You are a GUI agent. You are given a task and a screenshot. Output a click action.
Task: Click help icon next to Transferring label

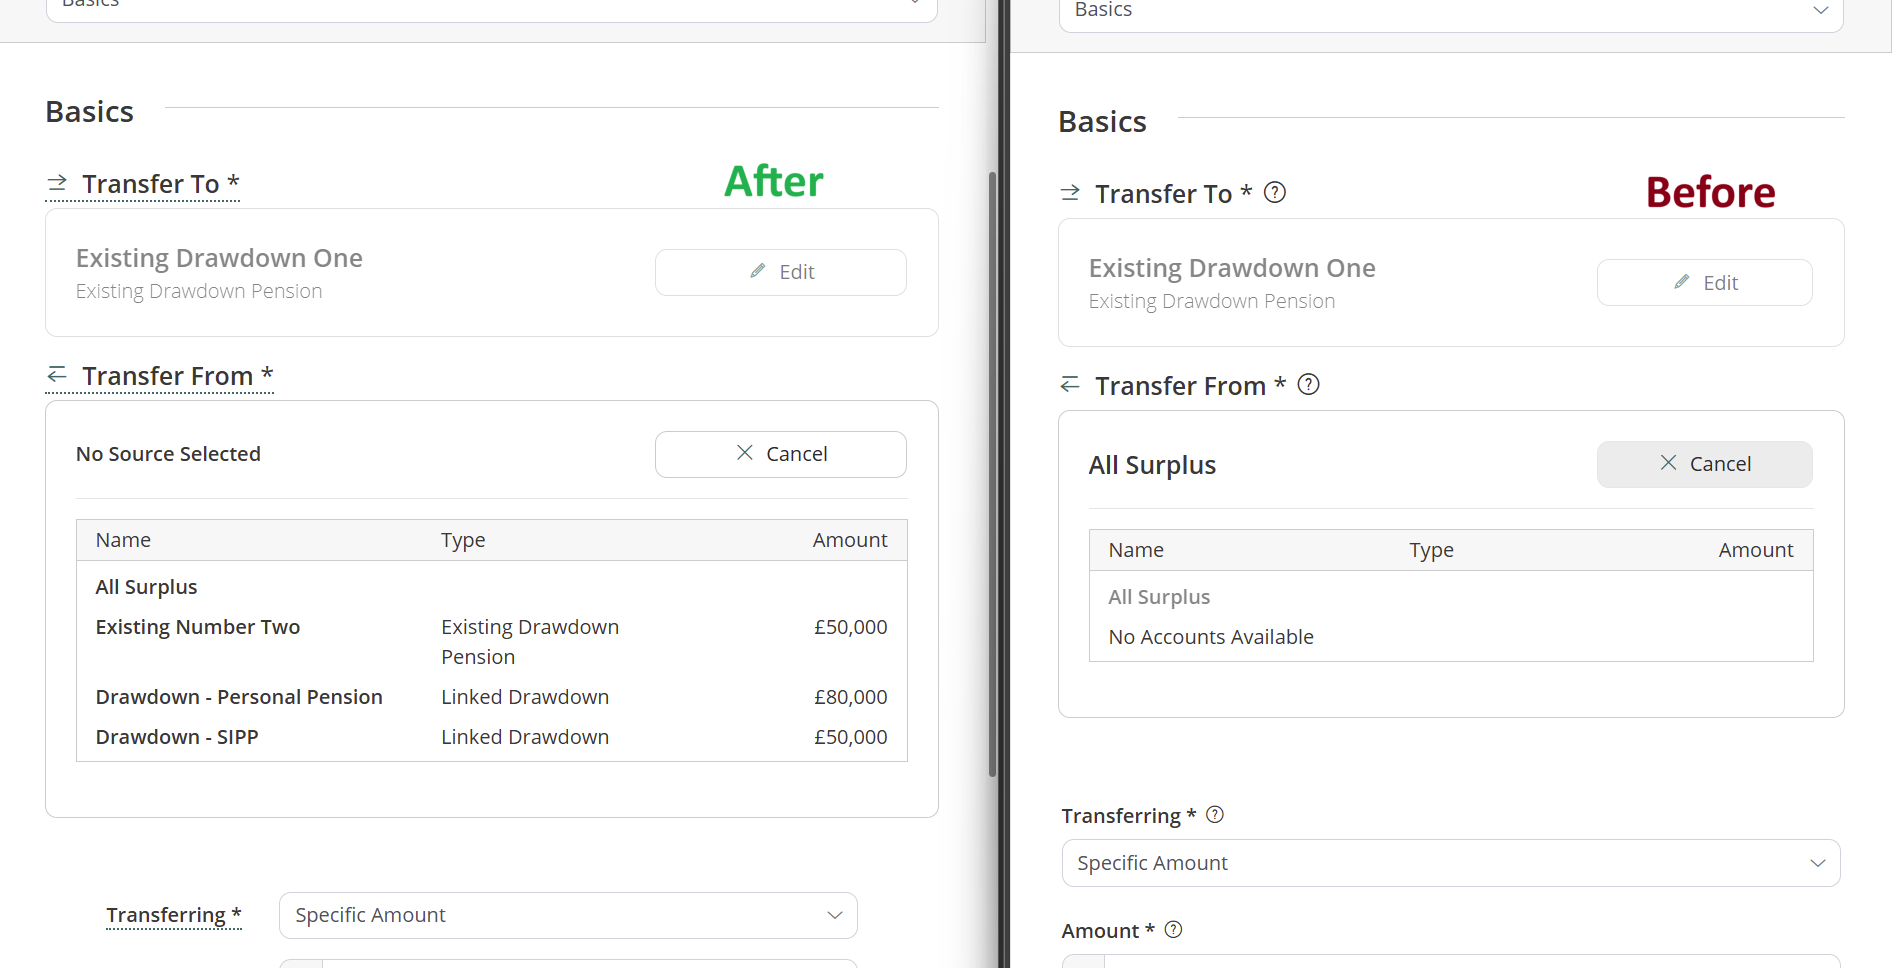1215,815
